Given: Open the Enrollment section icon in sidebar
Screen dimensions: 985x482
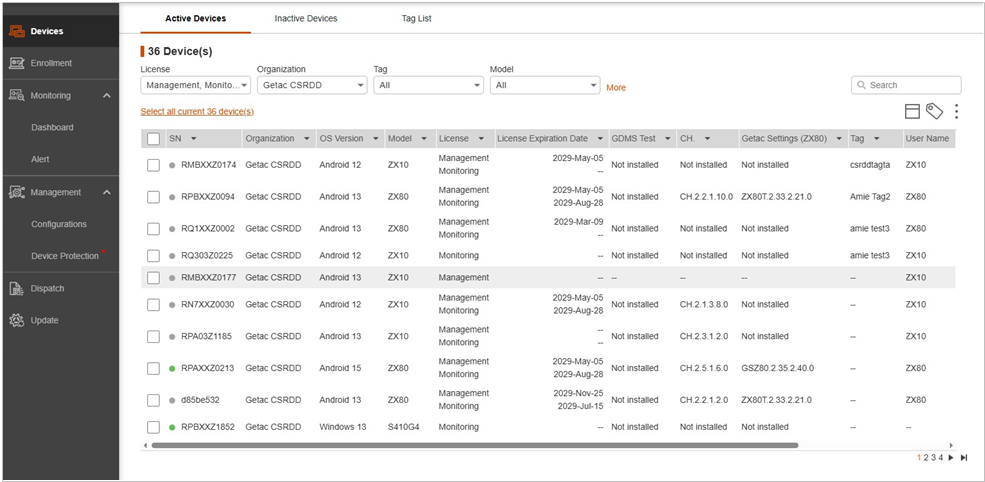Looking at the screenshot, I should (x=16, y=63).
